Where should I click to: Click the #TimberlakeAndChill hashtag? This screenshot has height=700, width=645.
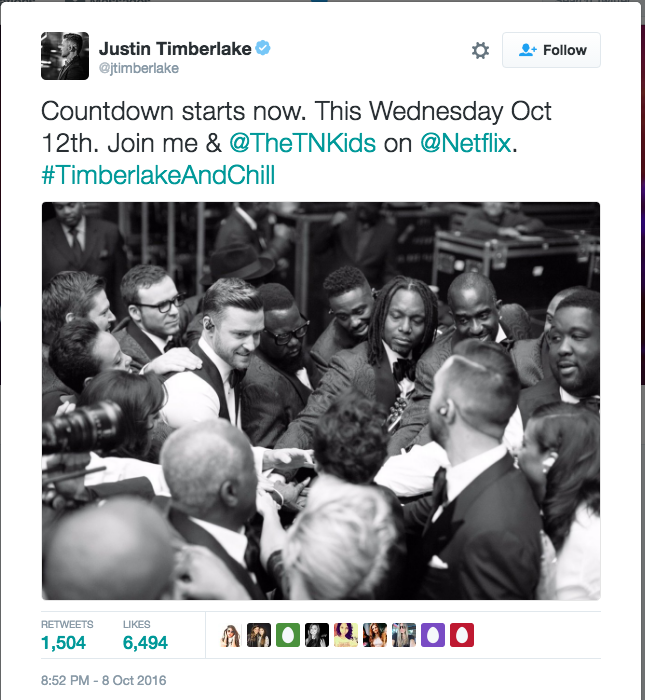tap(158, 175)
